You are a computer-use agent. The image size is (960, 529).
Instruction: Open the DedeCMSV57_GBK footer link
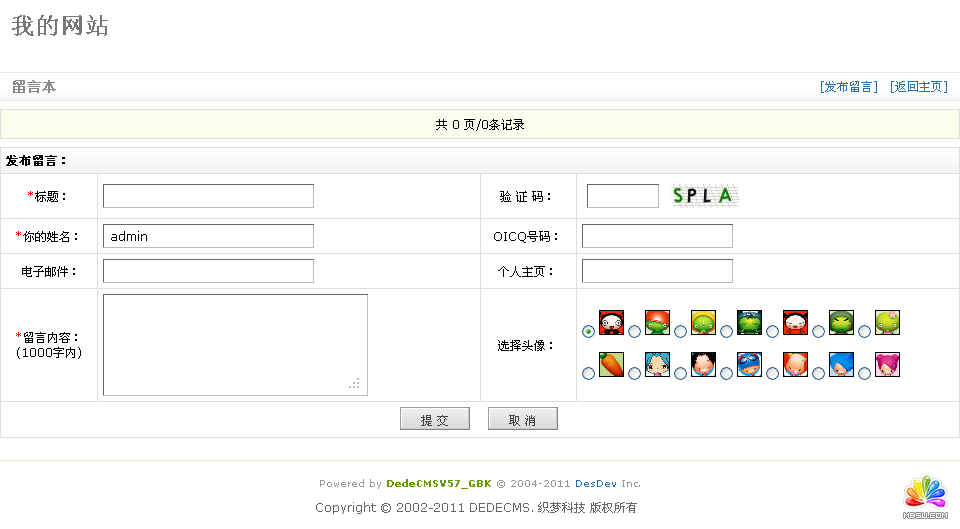pyautogui.click(x=439, y=483)
